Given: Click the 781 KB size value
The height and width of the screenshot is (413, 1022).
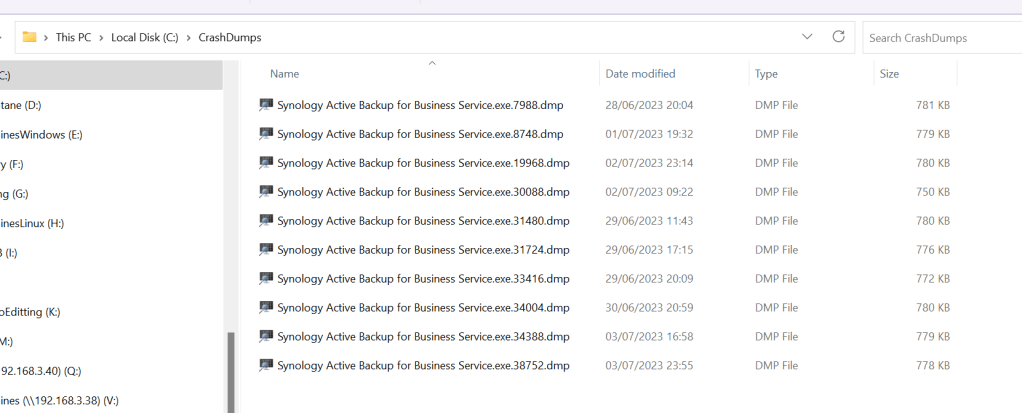Looking at the screenshot, I should [933, 105].
